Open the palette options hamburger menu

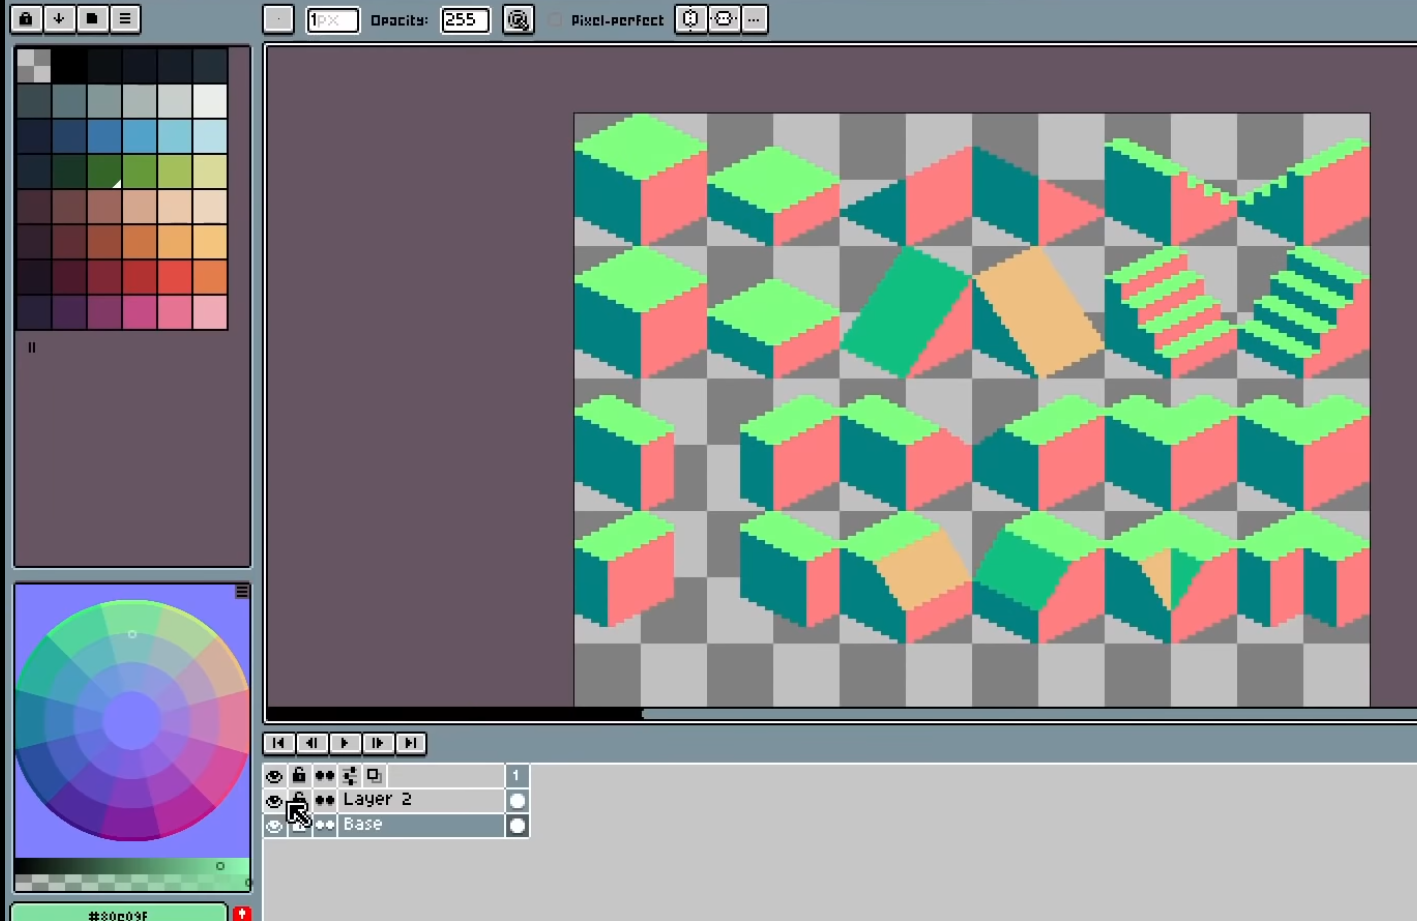[x=125, y=19]
